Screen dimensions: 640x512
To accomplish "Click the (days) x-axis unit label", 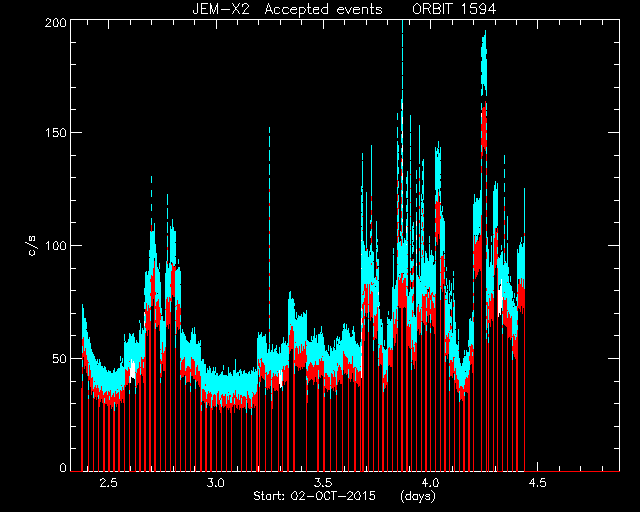I will (418, 496).
